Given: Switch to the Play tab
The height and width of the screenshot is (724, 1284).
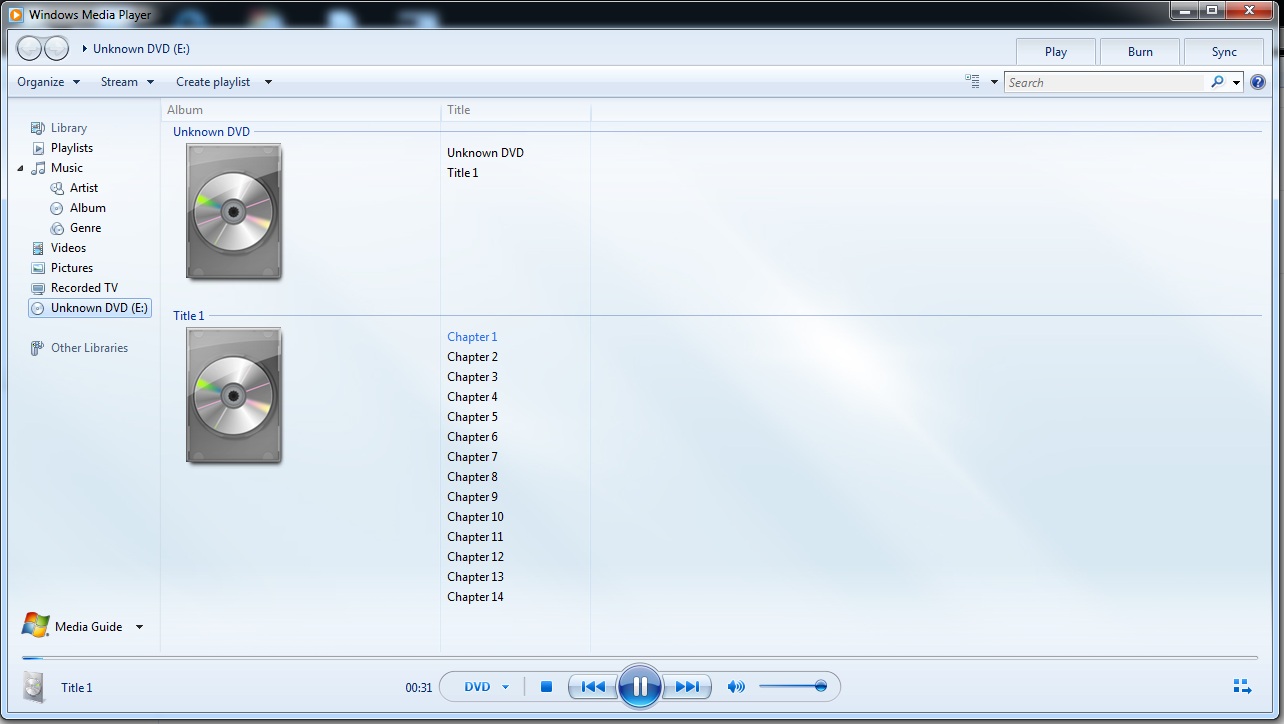Looking at the screenshot, I should pos(1056,52).
